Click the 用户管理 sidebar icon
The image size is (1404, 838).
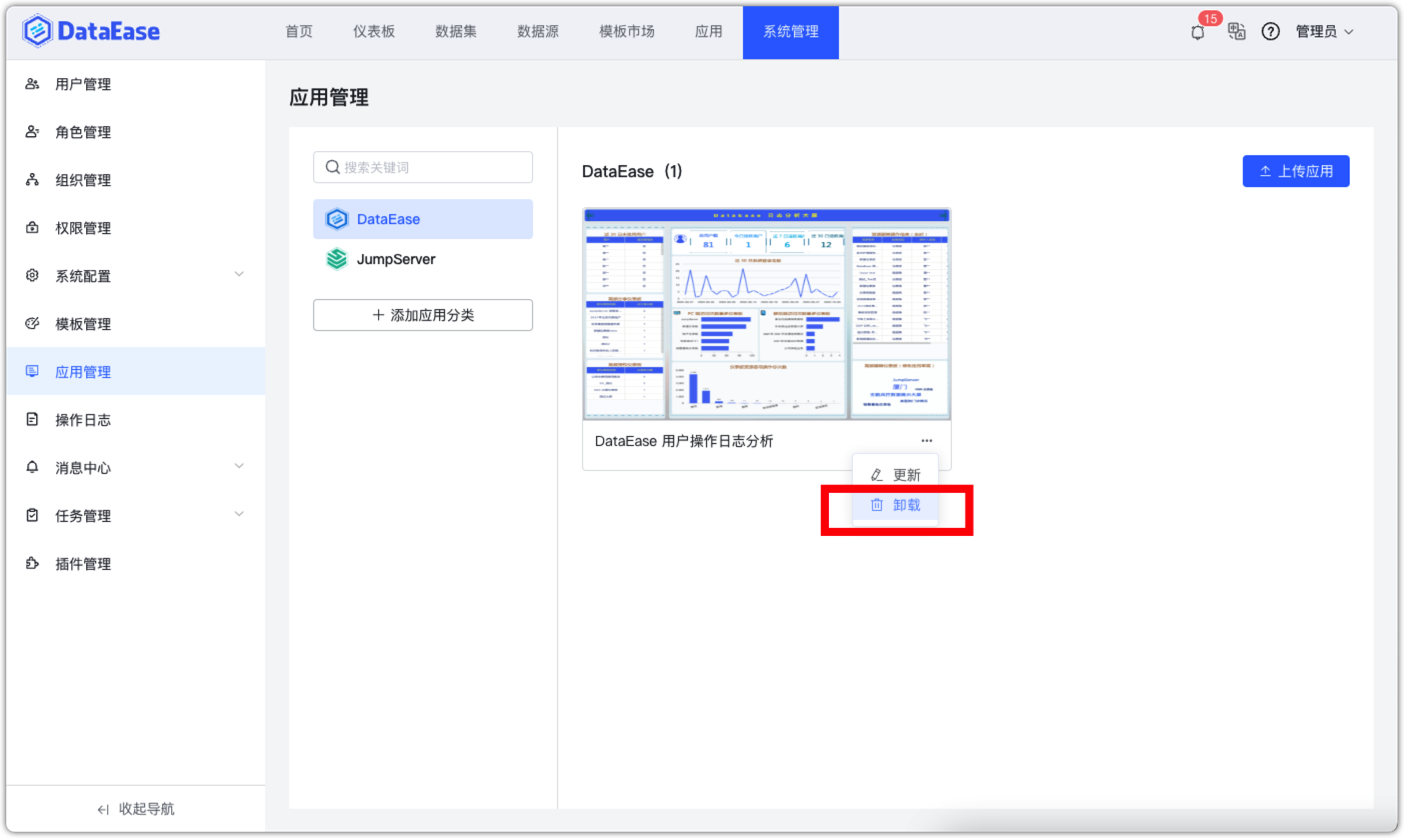[x=32, y=84]
